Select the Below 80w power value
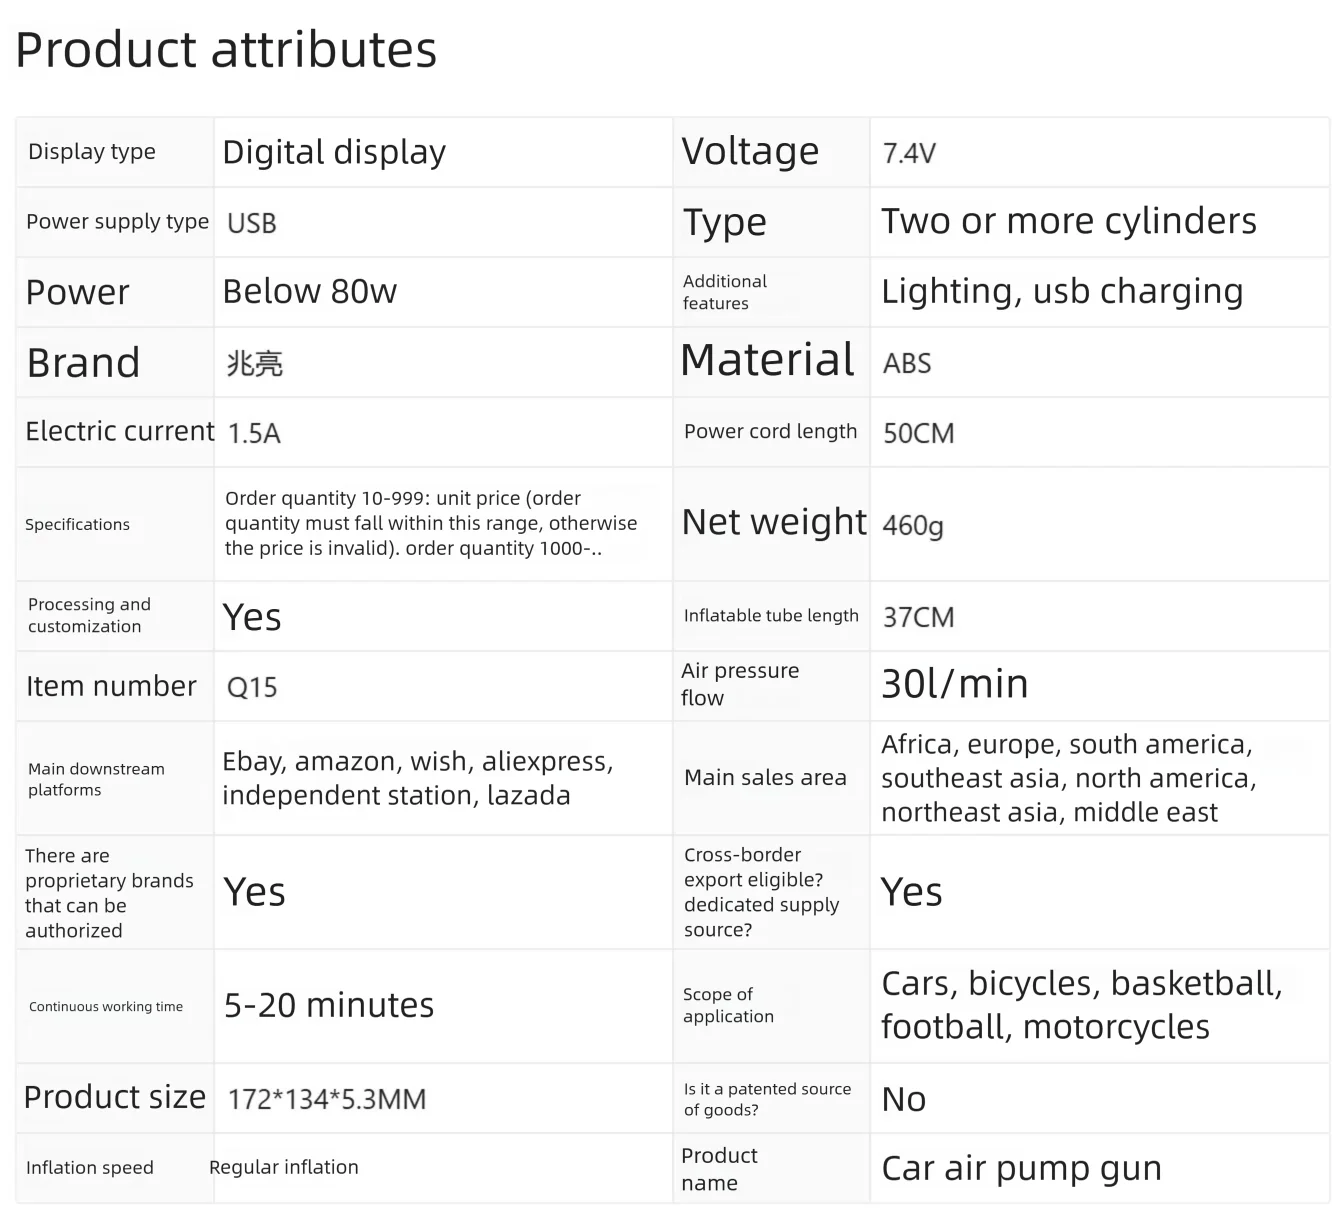The image size is (1332, 1214). [x=309, y=291]
